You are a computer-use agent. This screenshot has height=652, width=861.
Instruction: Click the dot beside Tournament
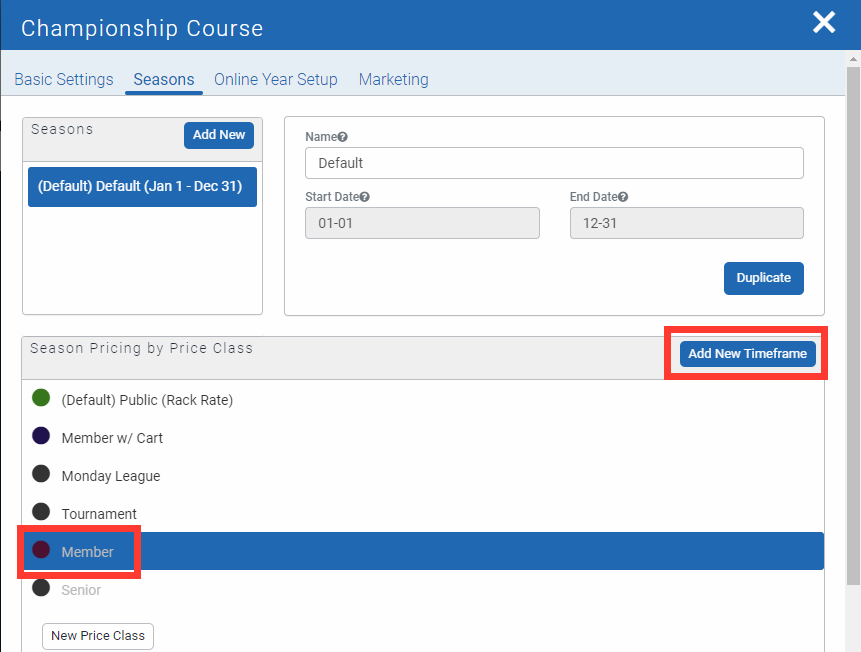coord(41,513)
